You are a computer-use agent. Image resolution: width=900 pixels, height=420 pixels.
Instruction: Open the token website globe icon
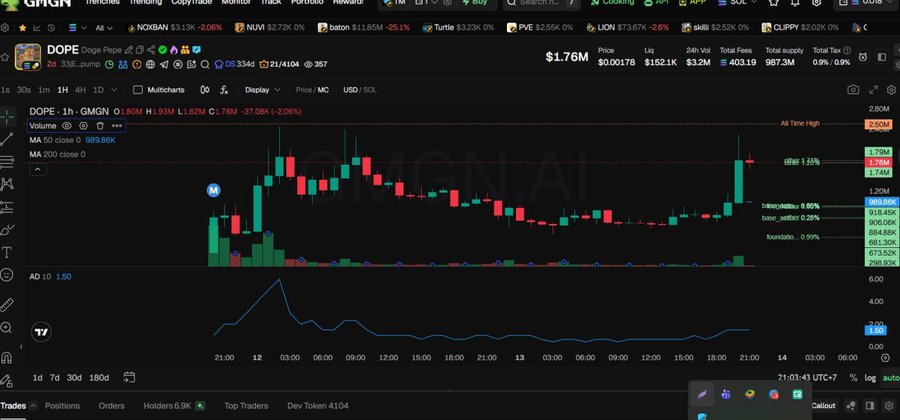tap(150, 64)
